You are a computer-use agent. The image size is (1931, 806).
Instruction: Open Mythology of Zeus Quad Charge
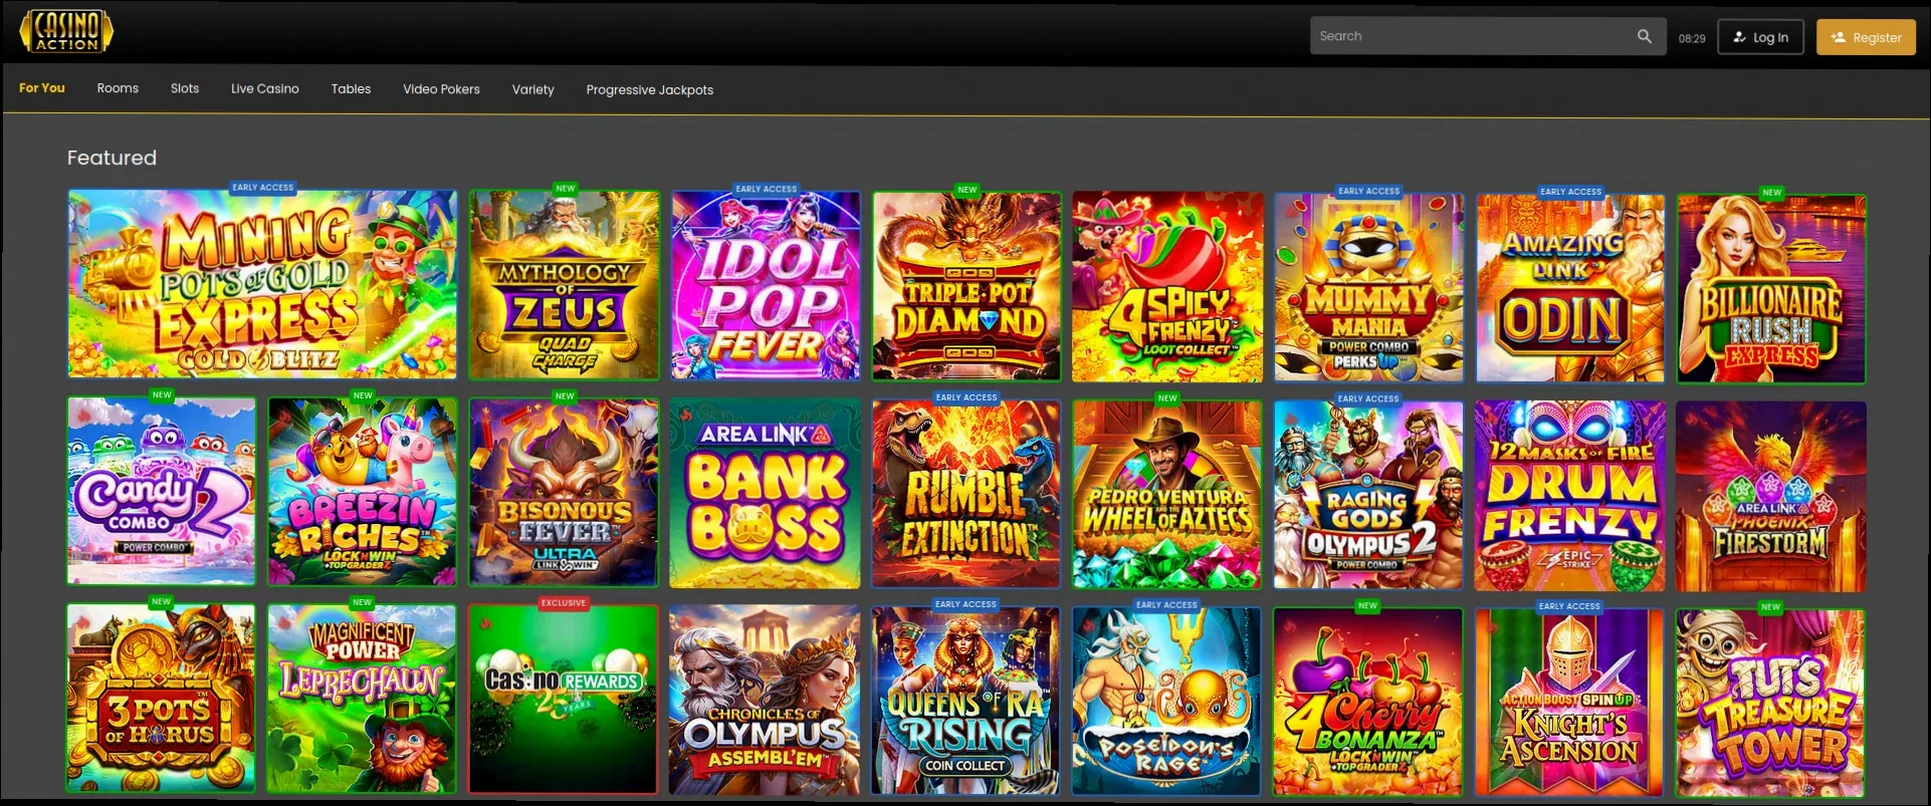[x=565, y=285]
